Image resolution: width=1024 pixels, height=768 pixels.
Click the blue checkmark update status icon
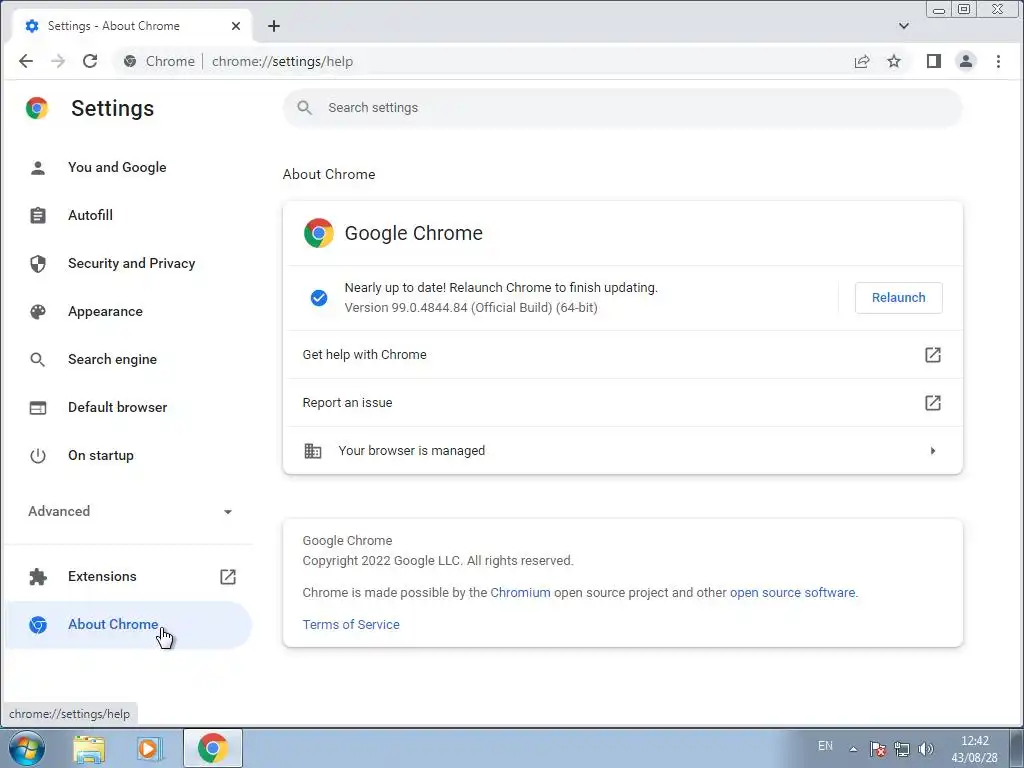(319, 298)
